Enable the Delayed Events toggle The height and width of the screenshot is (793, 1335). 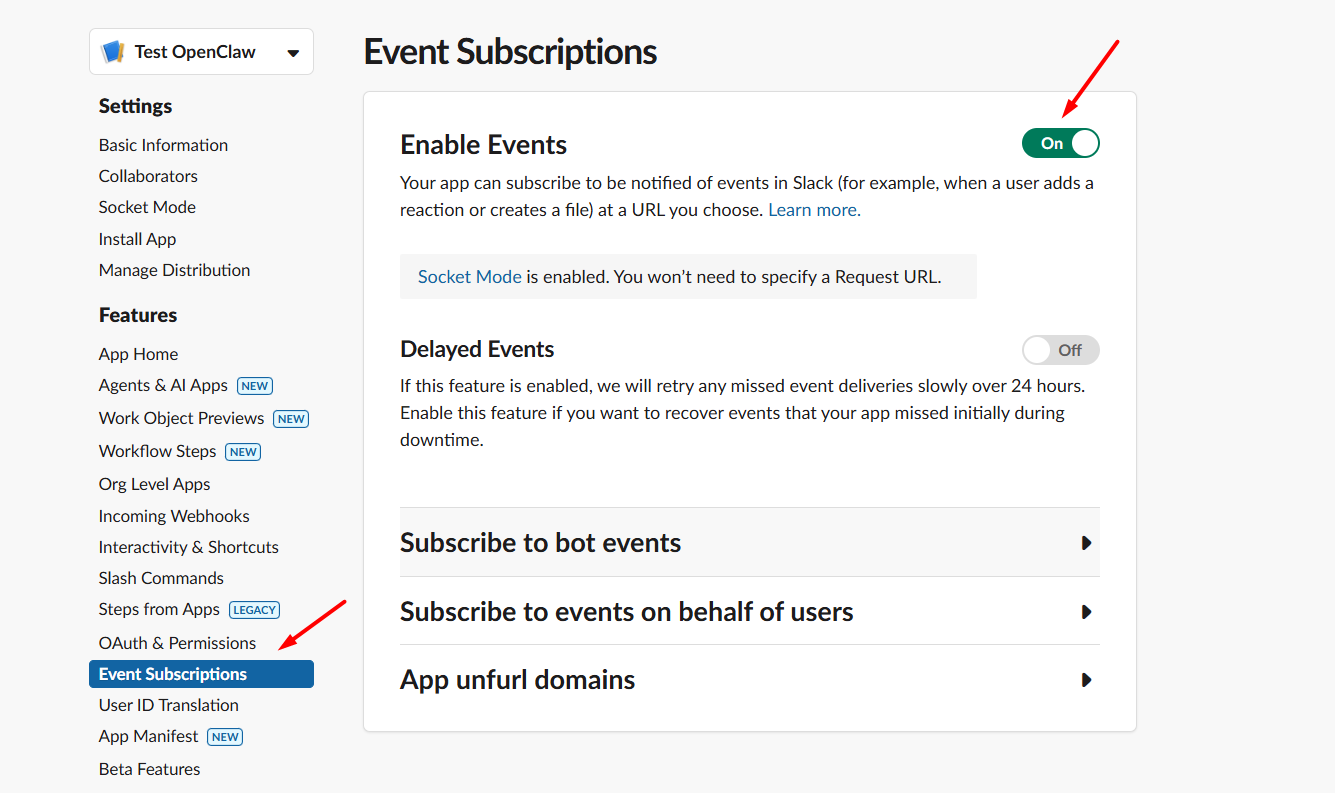(x=1060, y=350)
